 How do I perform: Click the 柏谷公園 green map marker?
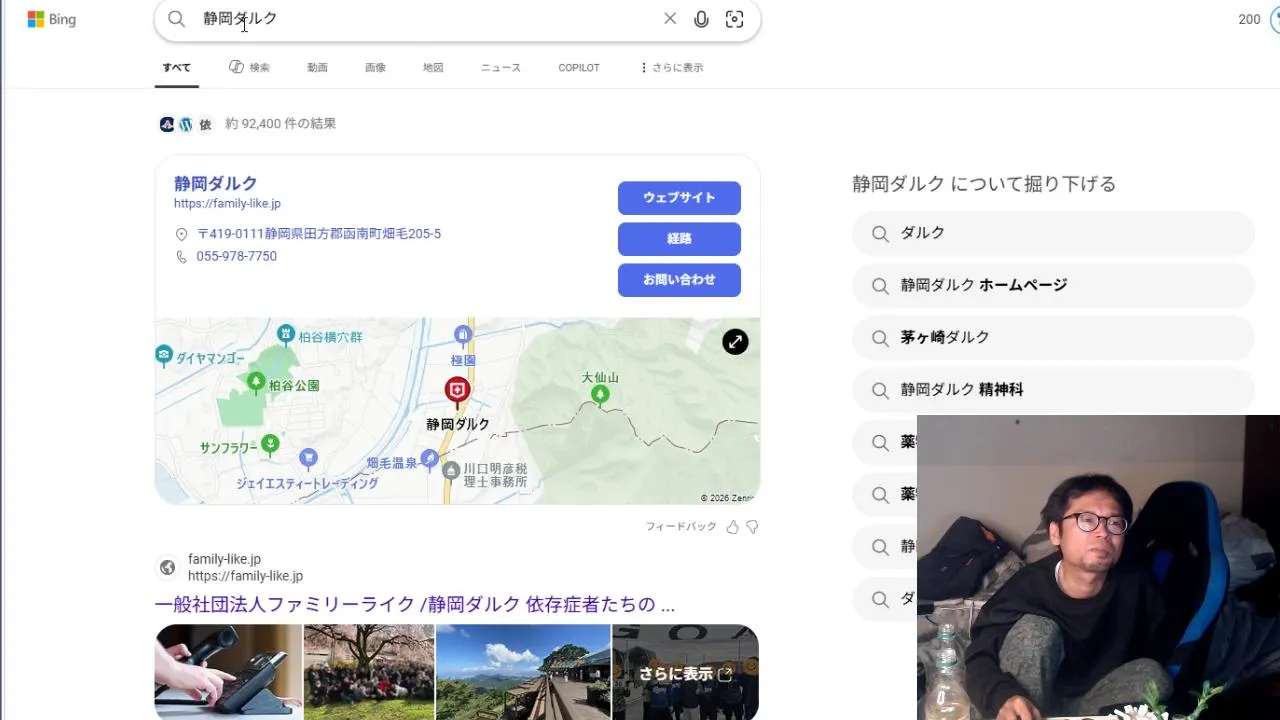[256, 381]
